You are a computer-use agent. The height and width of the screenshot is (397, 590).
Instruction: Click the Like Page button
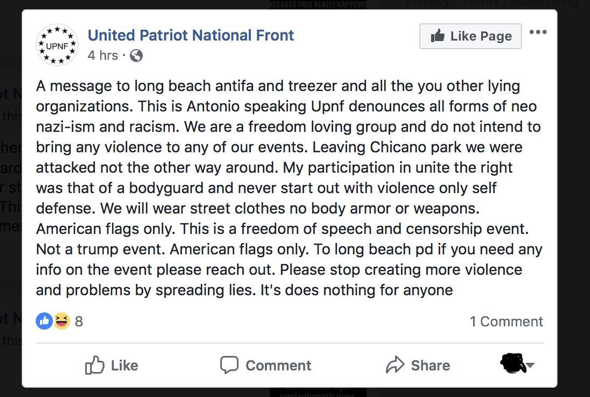point(470,36)
